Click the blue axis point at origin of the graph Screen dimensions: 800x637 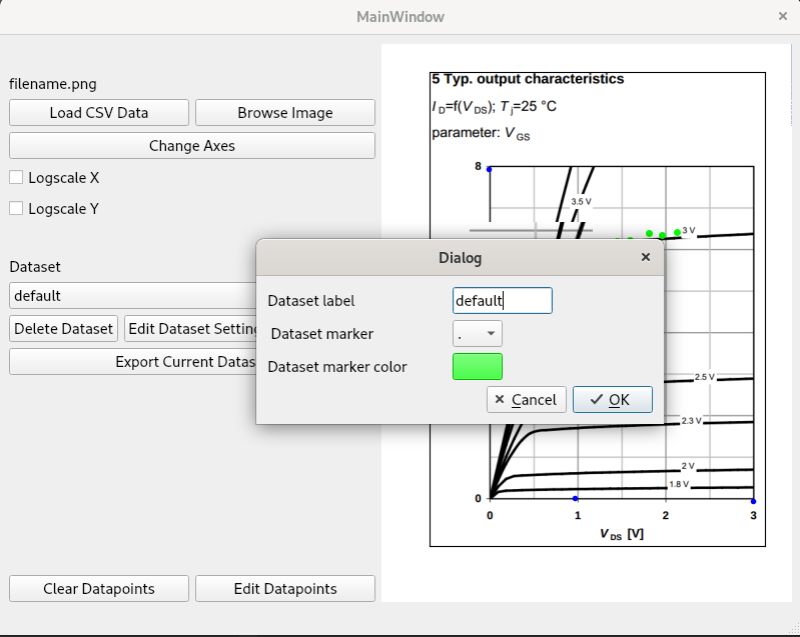[x=489, y=497]
